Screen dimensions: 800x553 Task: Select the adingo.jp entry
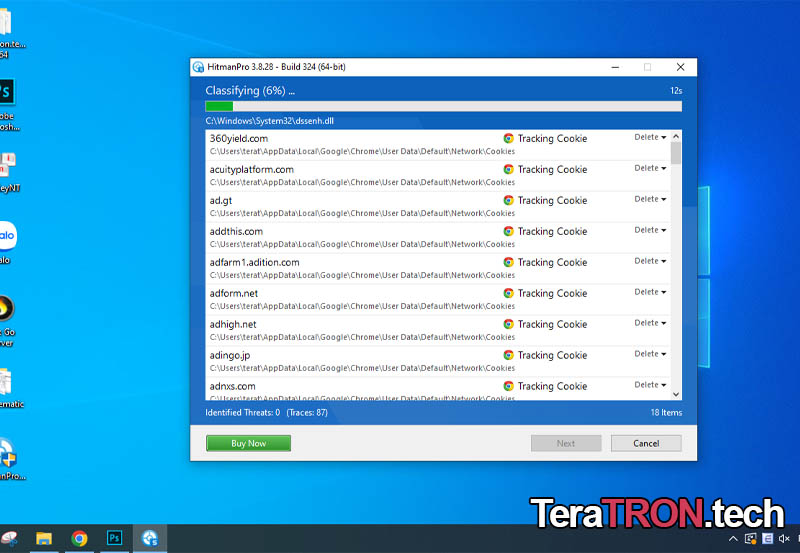(438, 362)
